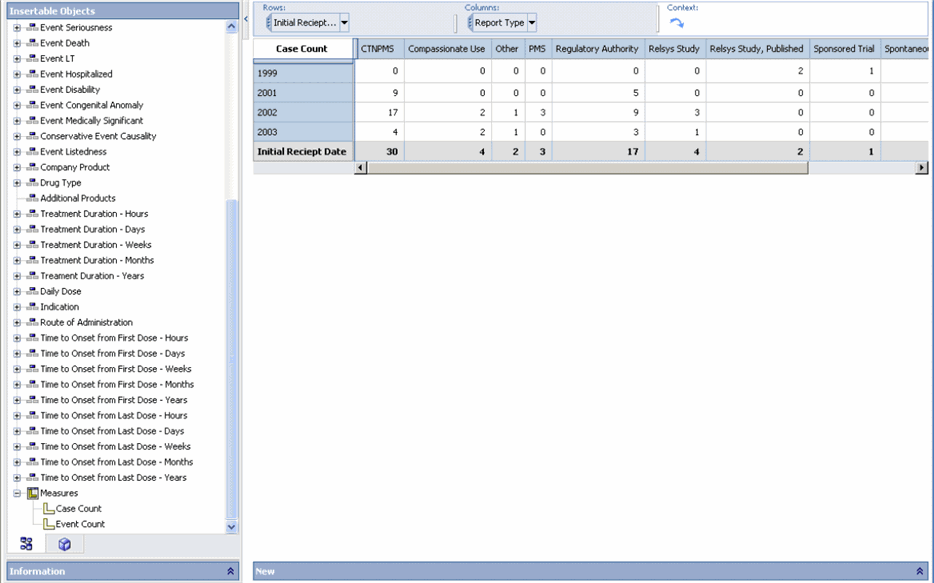This screenshot has height=583, width=934.
Task: Click the Measures folder icon
Action: tap(33, 493)
